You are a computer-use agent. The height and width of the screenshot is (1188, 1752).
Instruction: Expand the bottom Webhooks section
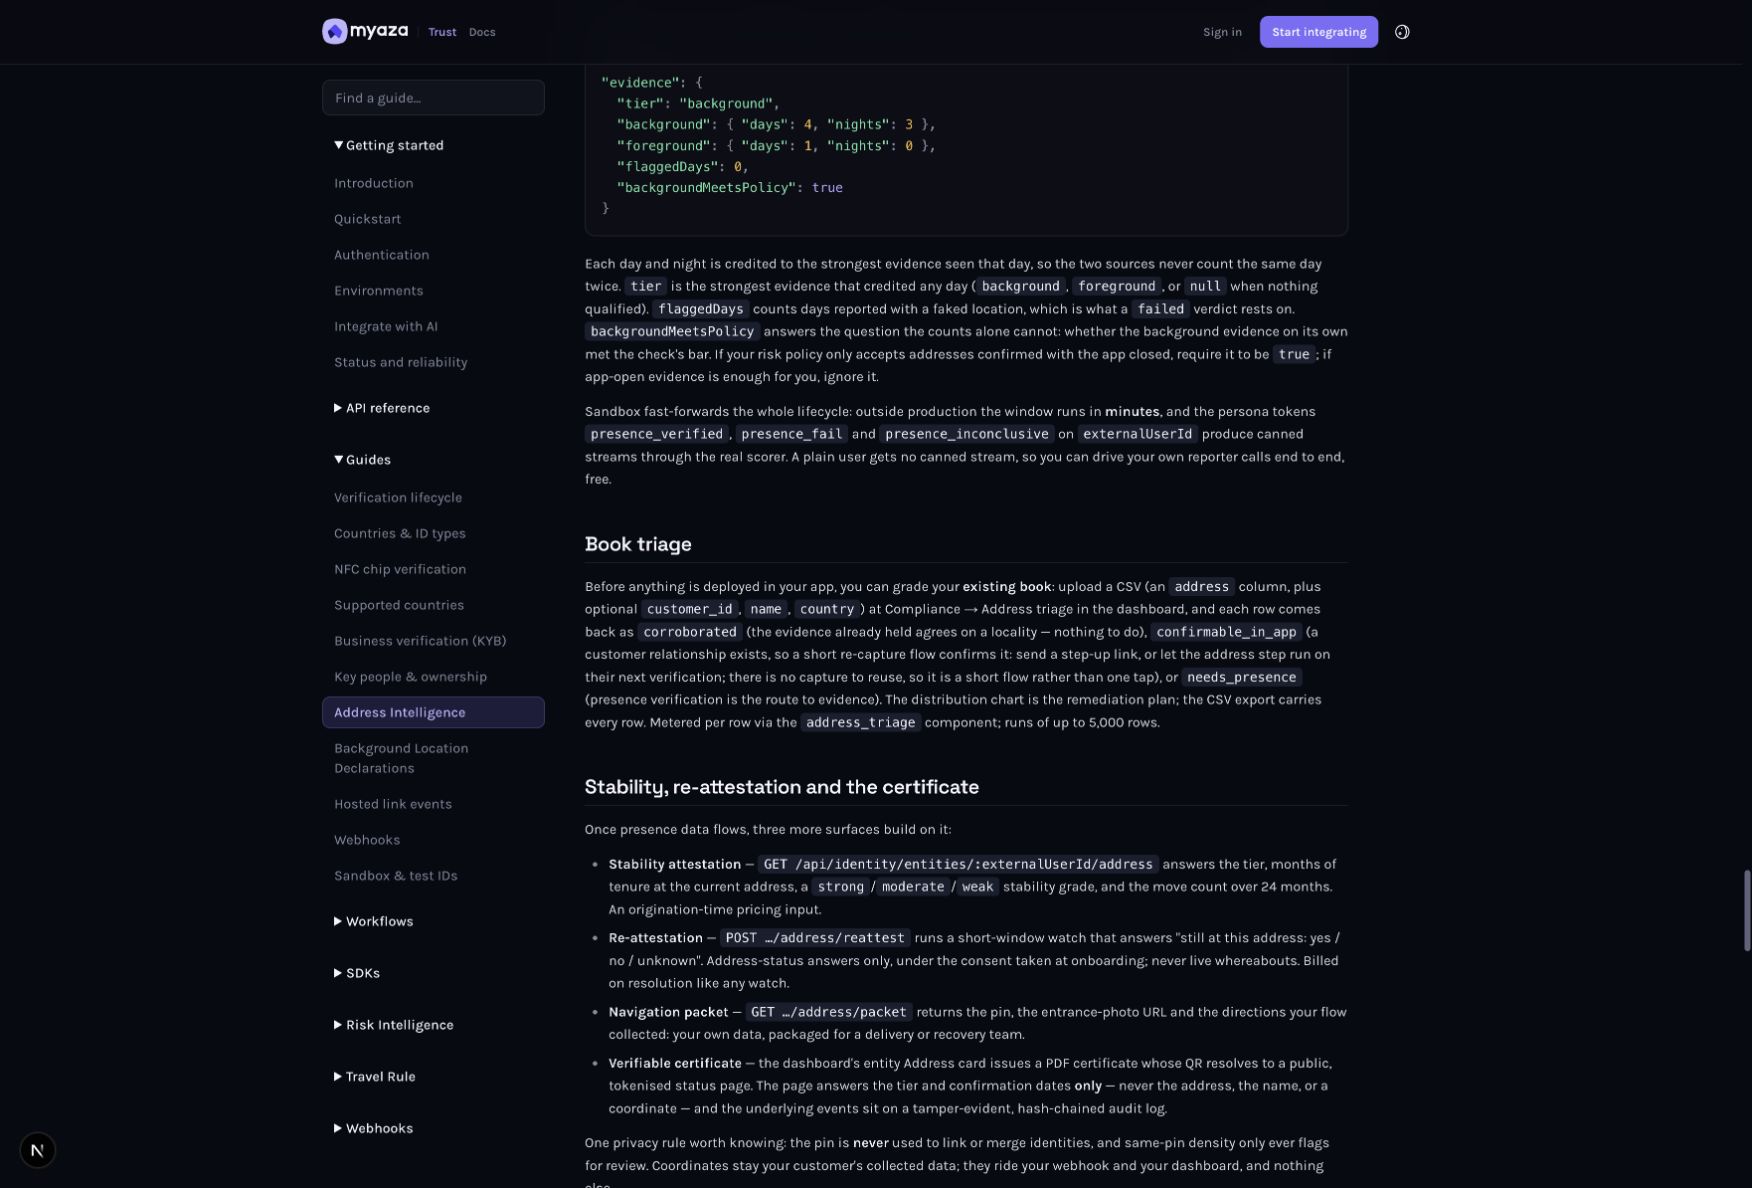pyautogui.click(x=373, y=1129)
